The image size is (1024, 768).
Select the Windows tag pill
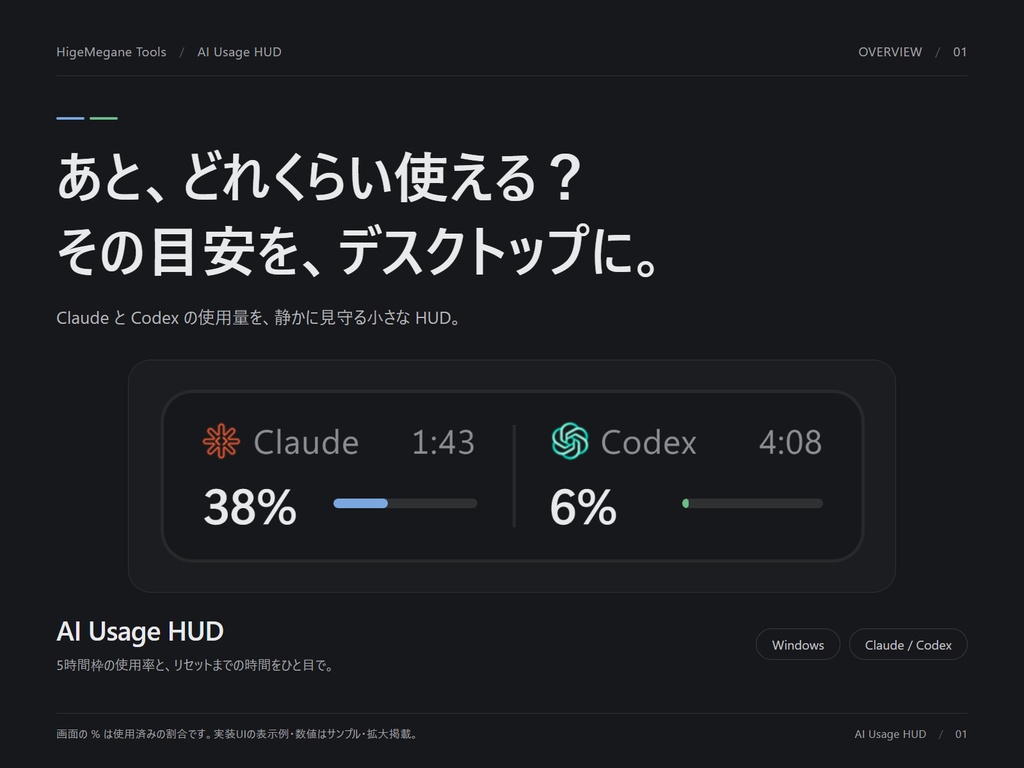(x=797, y=645)
